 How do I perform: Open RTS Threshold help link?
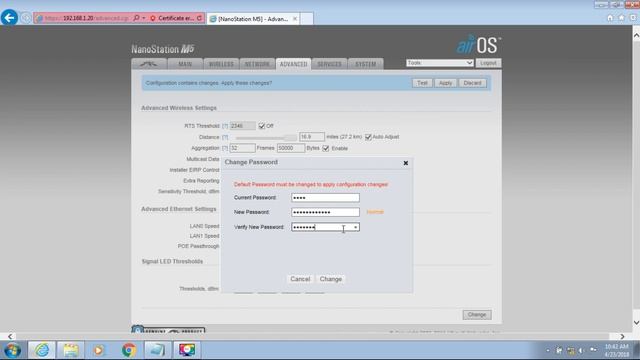click(x=225, y=126)
